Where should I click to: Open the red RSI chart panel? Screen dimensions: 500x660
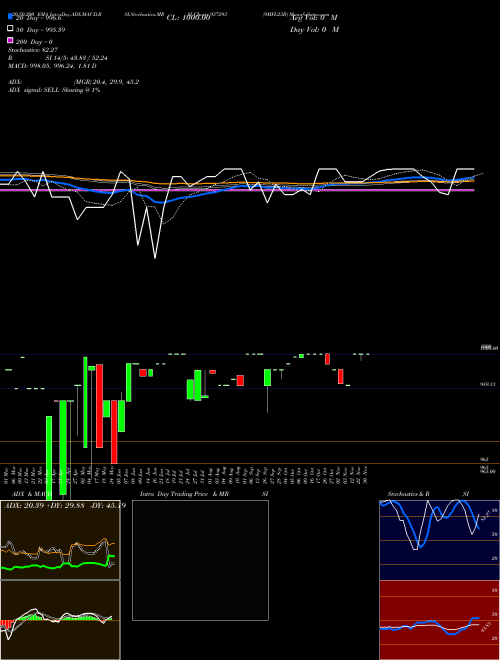[439, 620]
